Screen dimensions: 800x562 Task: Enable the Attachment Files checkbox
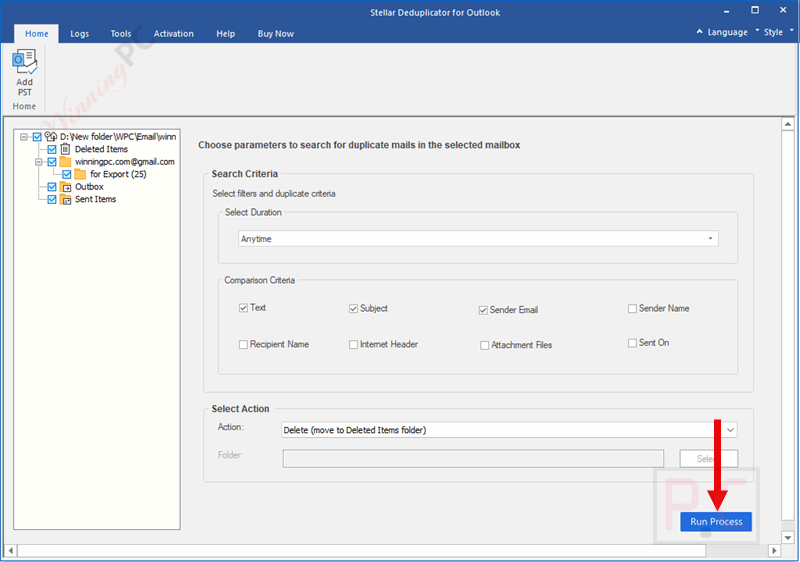pyautogui.click(x=484, y=345)
